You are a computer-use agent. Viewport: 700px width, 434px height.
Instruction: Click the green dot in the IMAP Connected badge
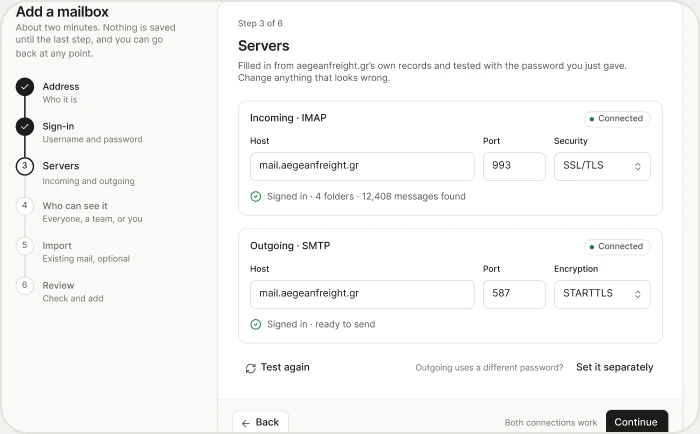pos(592,119)
